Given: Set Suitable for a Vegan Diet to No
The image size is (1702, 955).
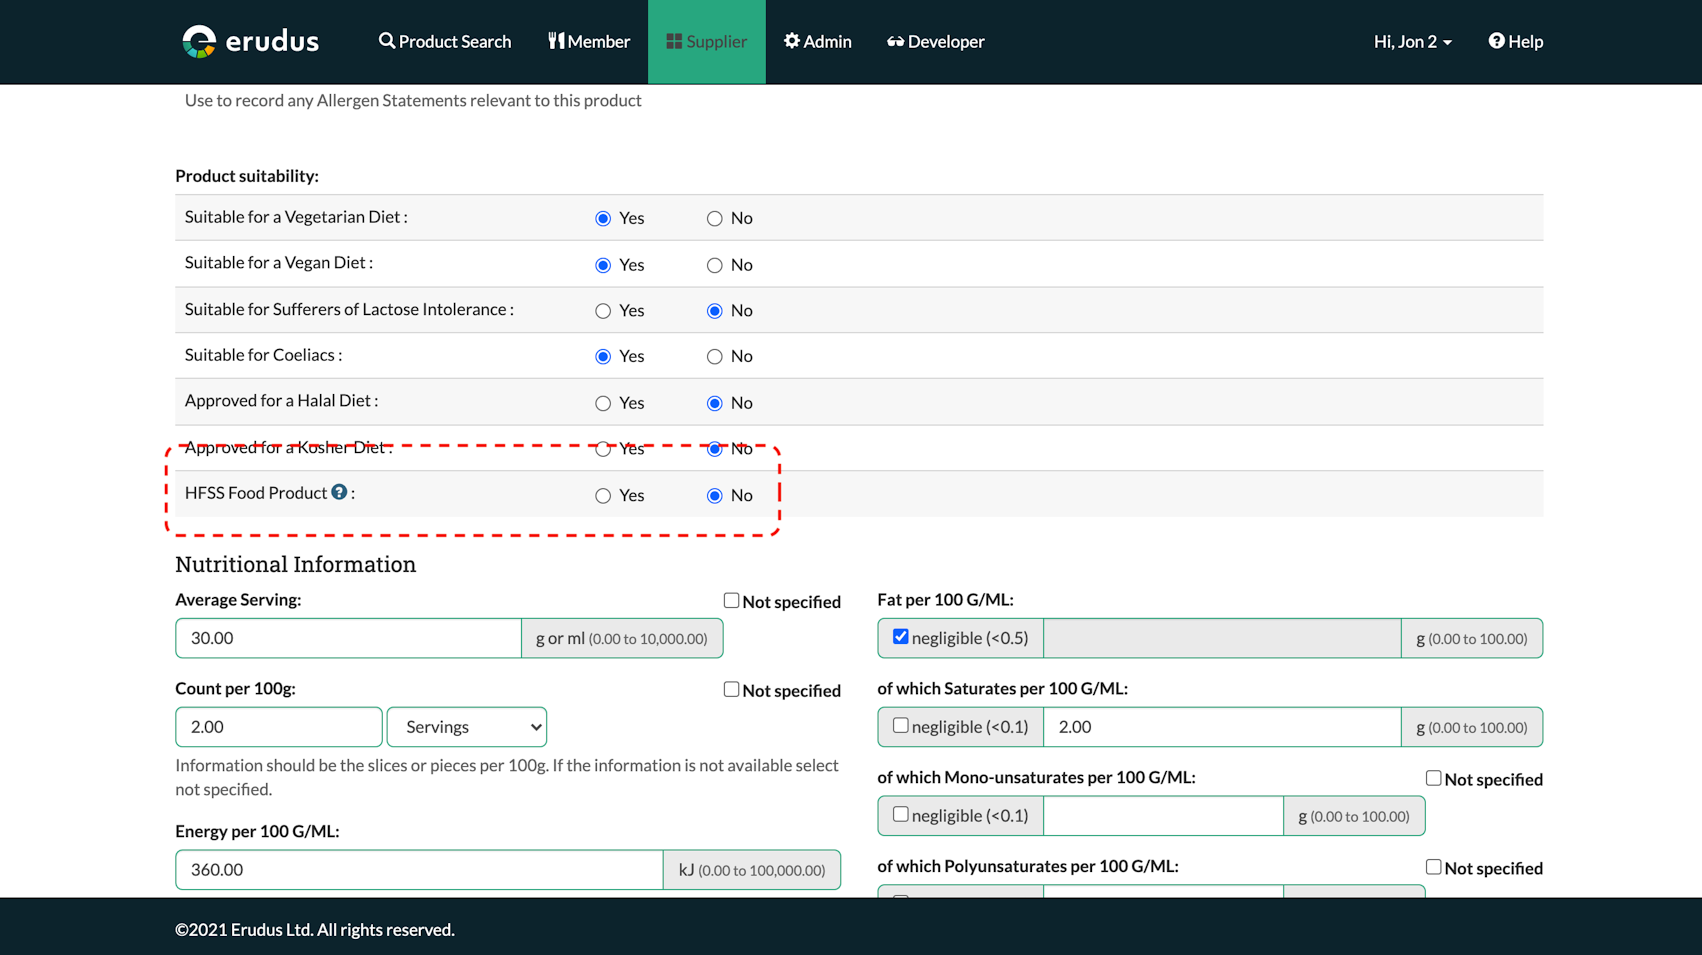Looking at the screenshot, I should click(714, 265).
